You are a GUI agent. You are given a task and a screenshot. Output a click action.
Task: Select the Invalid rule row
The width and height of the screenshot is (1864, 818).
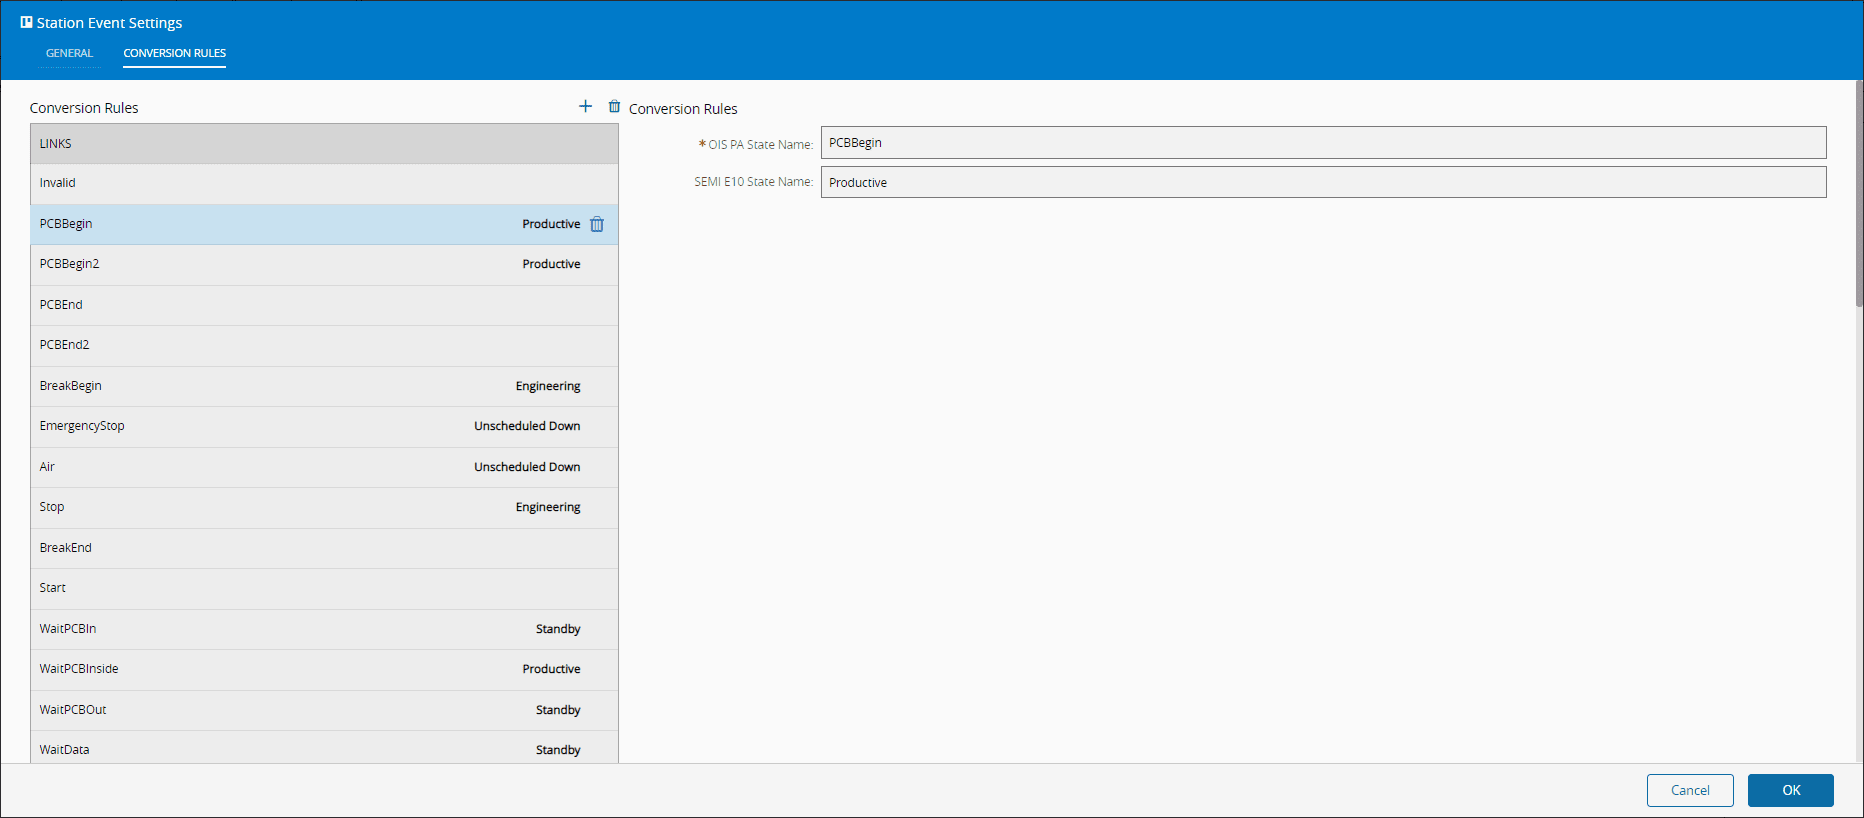[x=323, y=183]
